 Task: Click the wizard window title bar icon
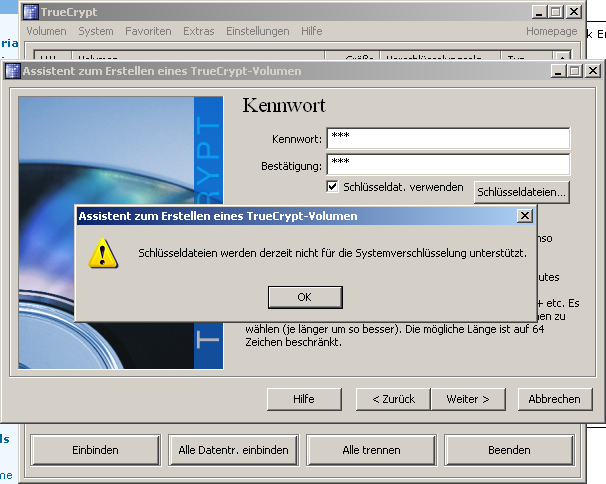click(x=12, y=71)
